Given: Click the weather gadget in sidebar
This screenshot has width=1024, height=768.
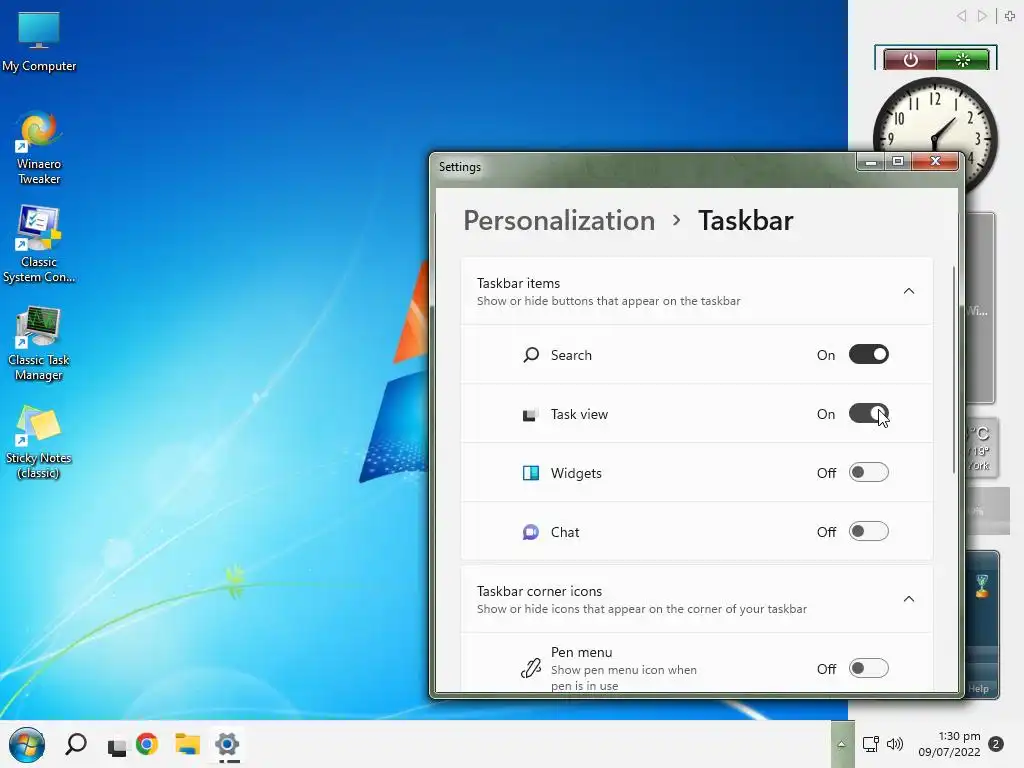Looking at the screenshot, I should click(980, 448).
